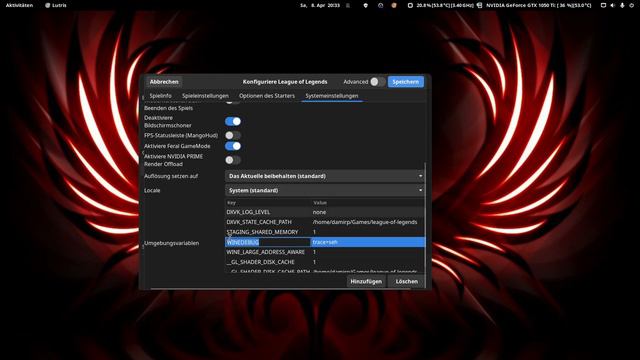The image size is (640, 360).
Task: Click the Lutris icon in the top bar
Action: 48,5
